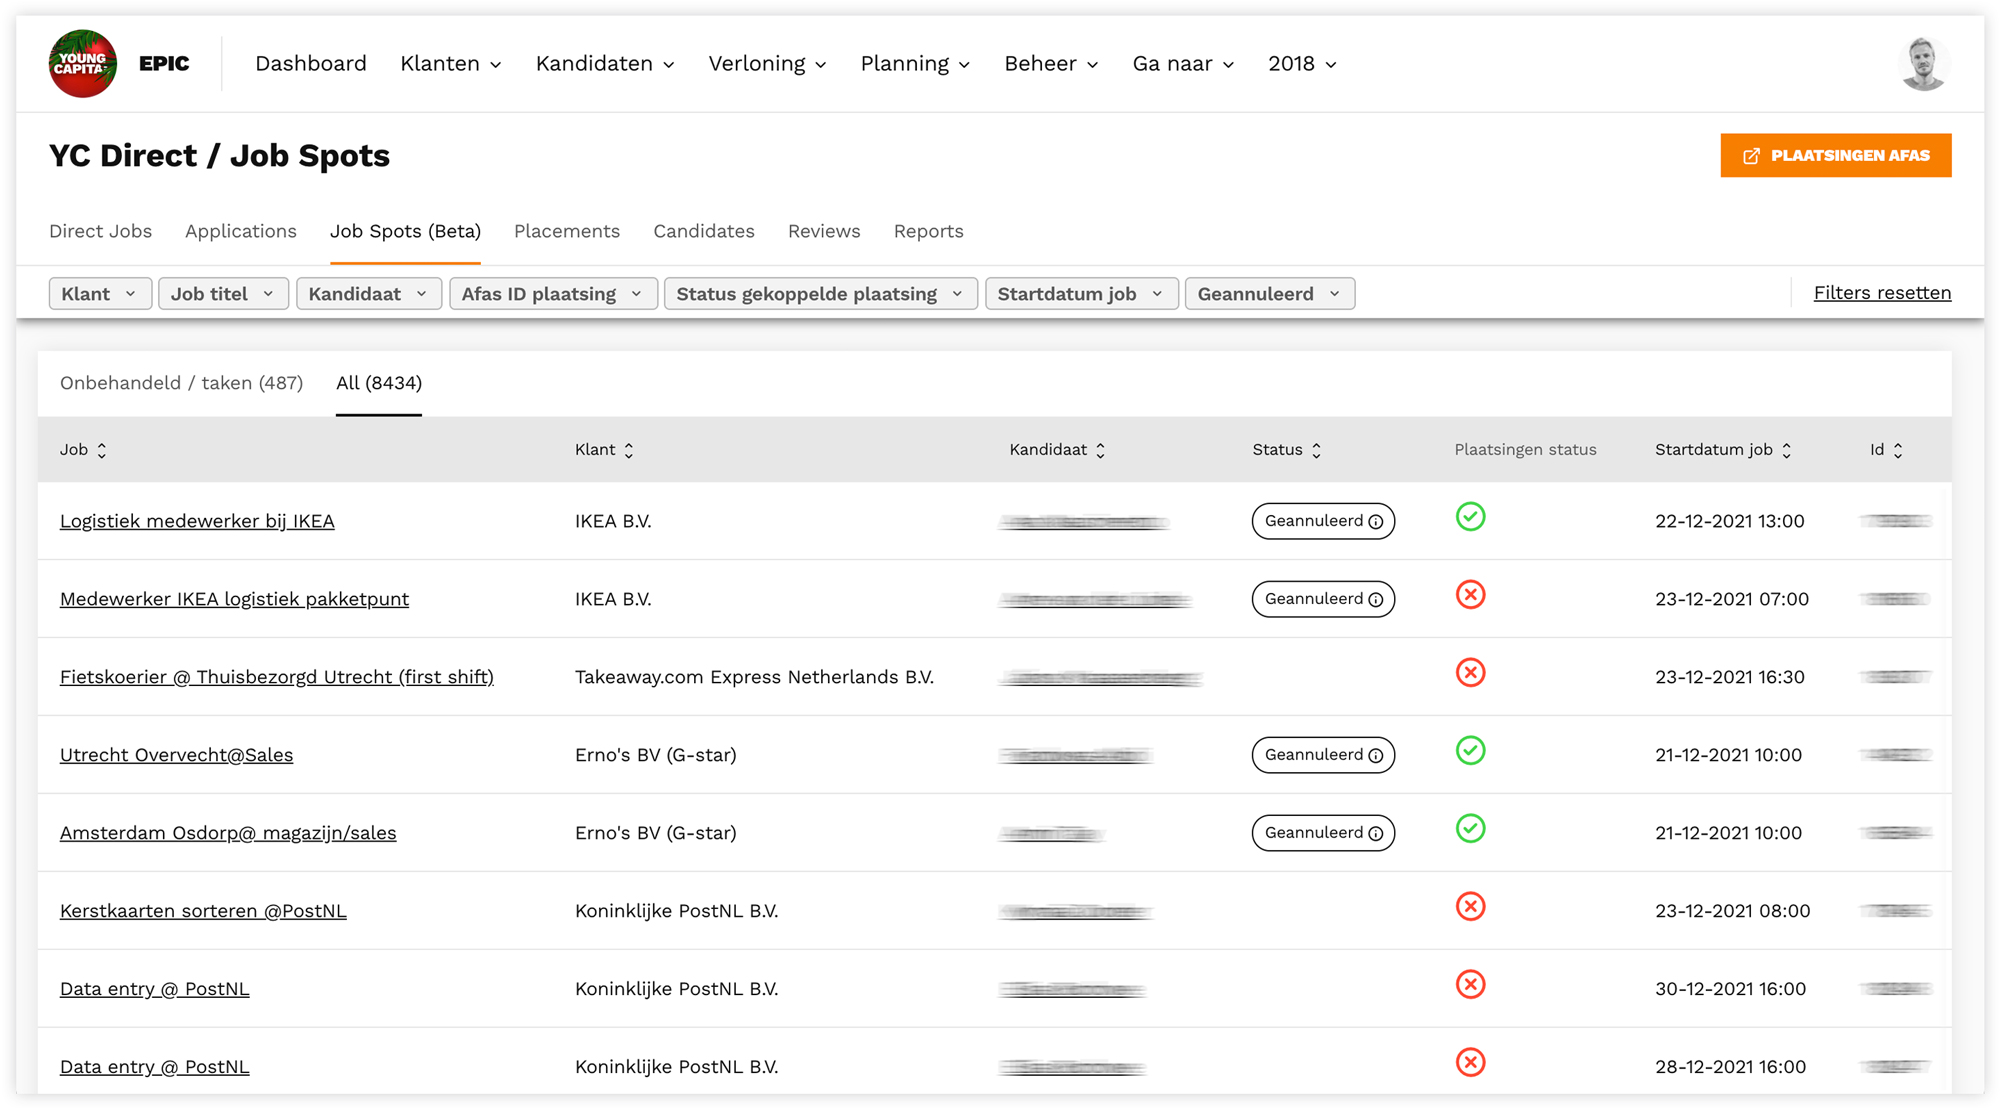Expand the Beheer menu
This screenshot has width=2000, height=1115.
(x=1051, y=64)
